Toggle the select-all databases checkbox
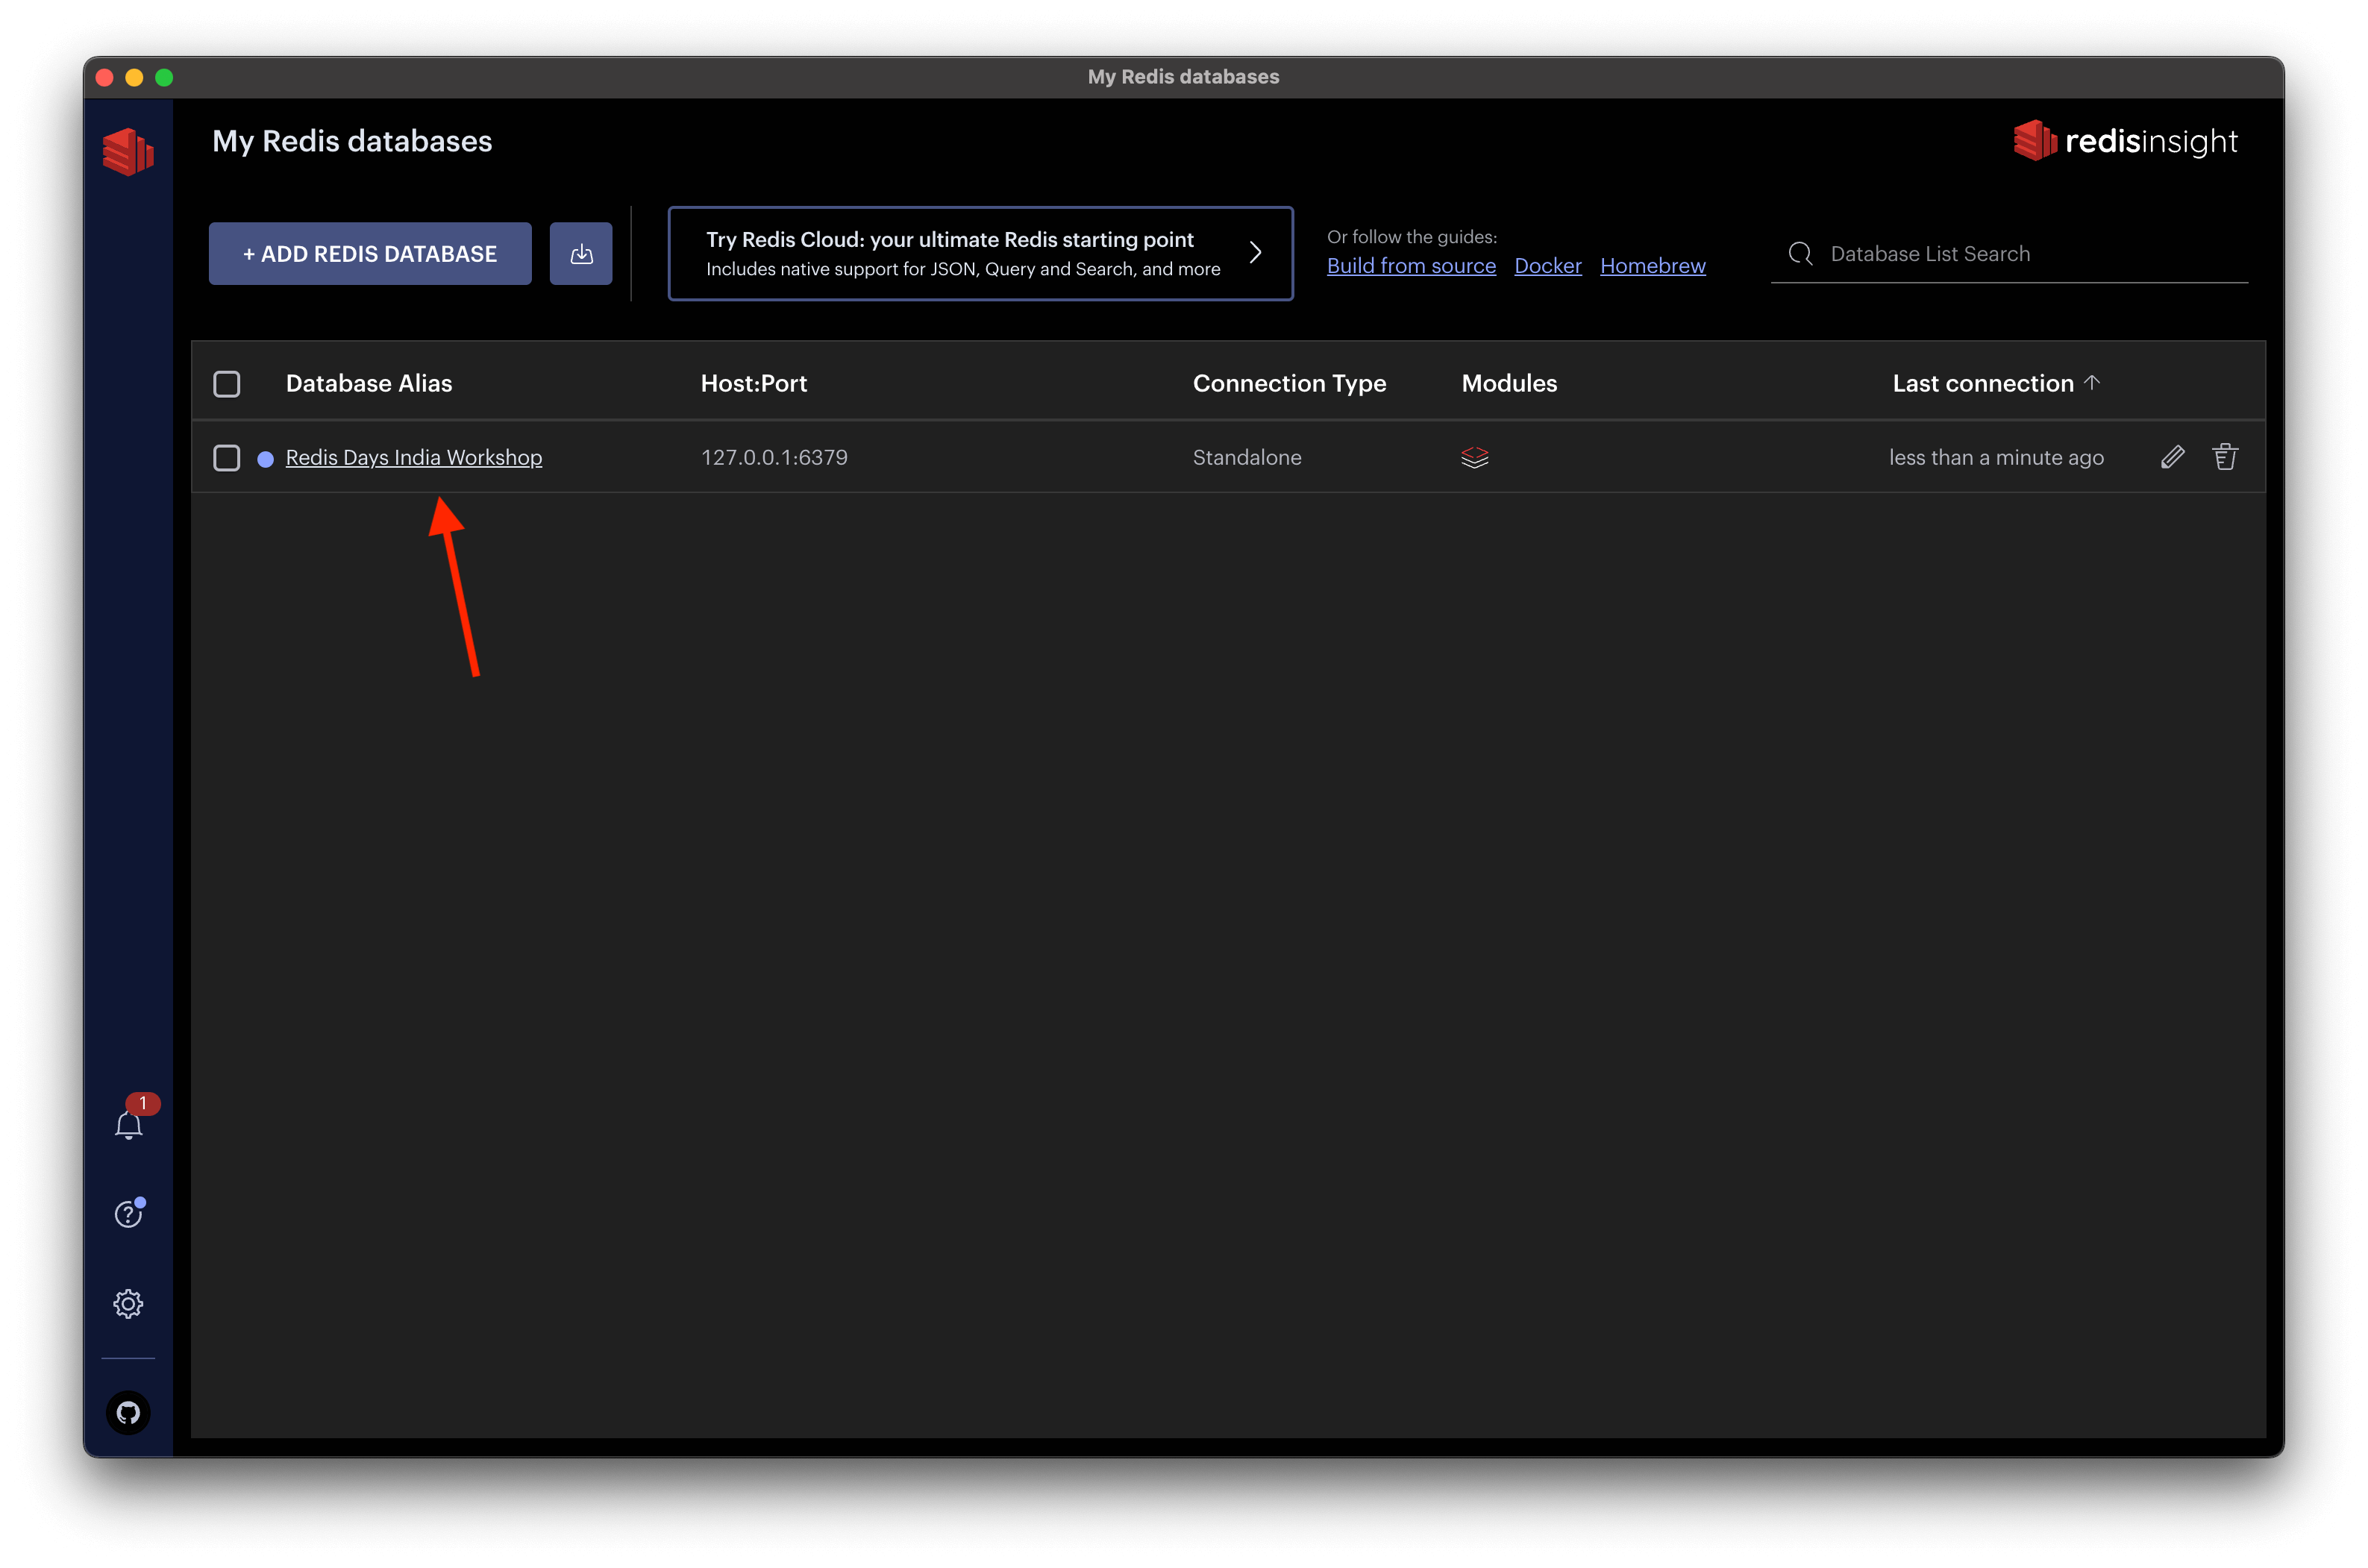This screenshot has width=2368, height=1568. (x=227, y=384)
